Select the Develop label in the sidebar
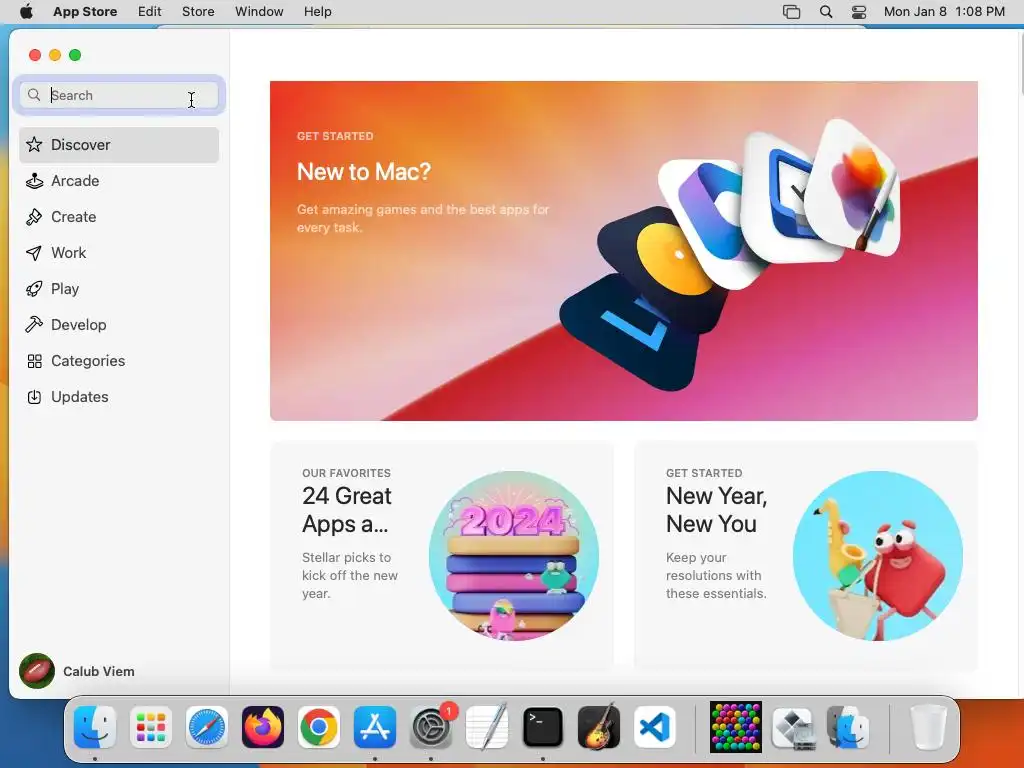 click(x=78, y=325)
